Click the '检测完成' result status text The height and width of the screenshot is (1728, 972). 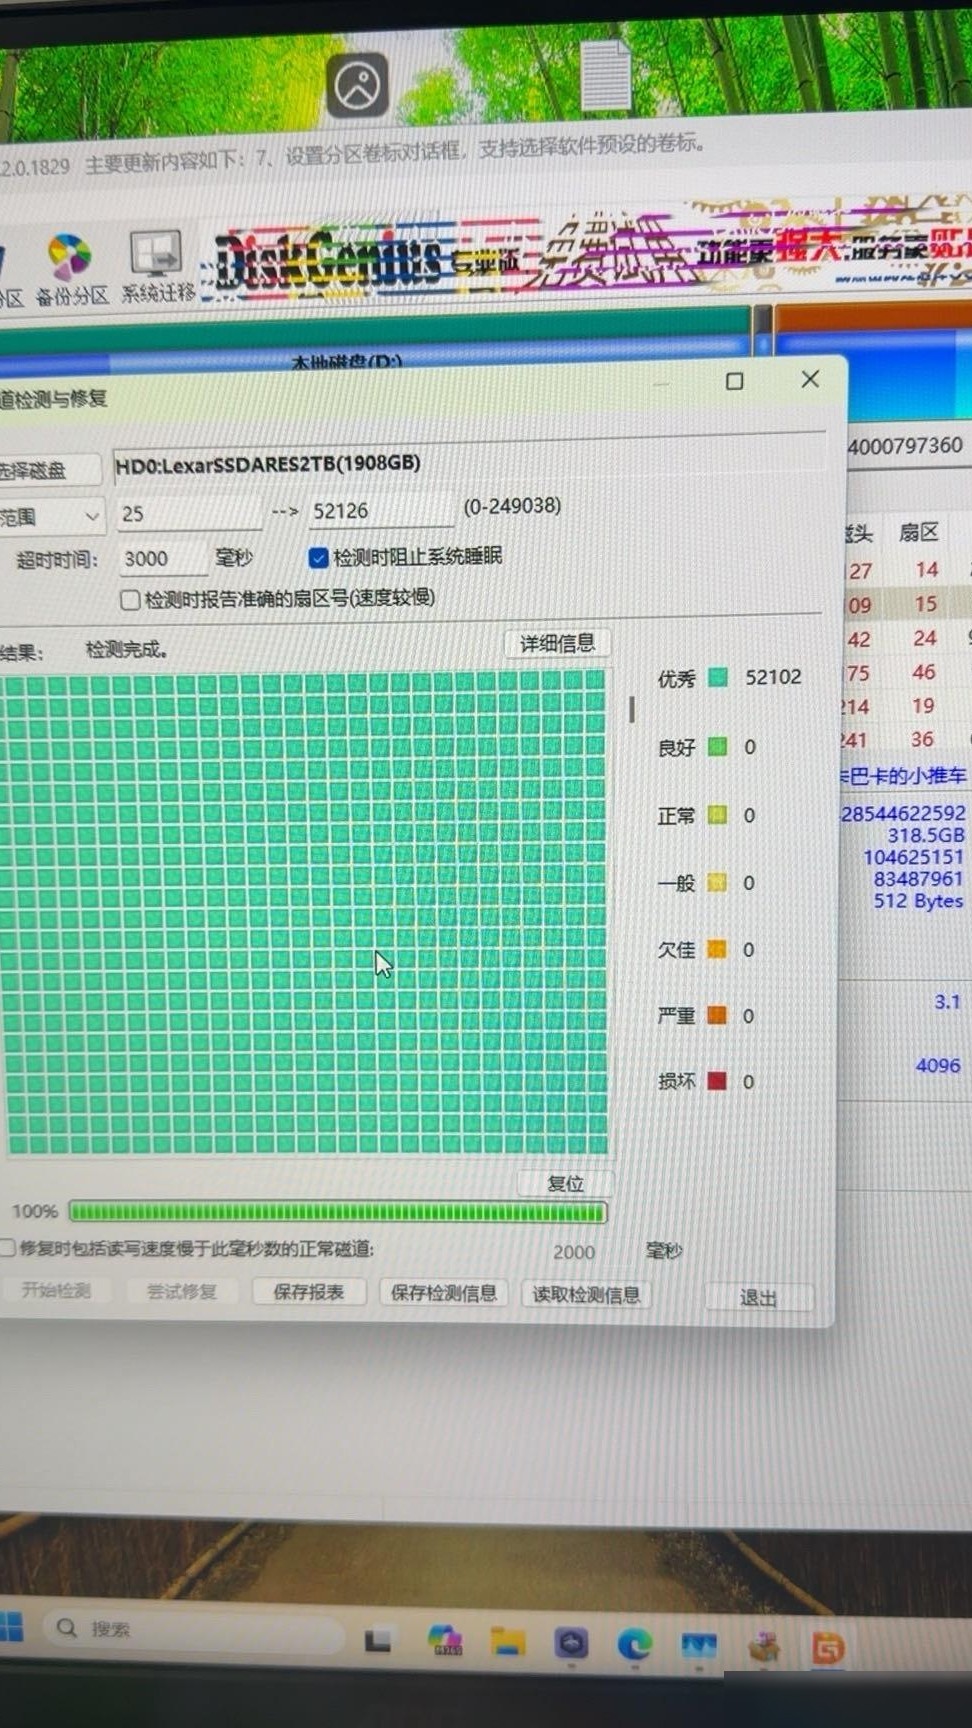point(126,650)
